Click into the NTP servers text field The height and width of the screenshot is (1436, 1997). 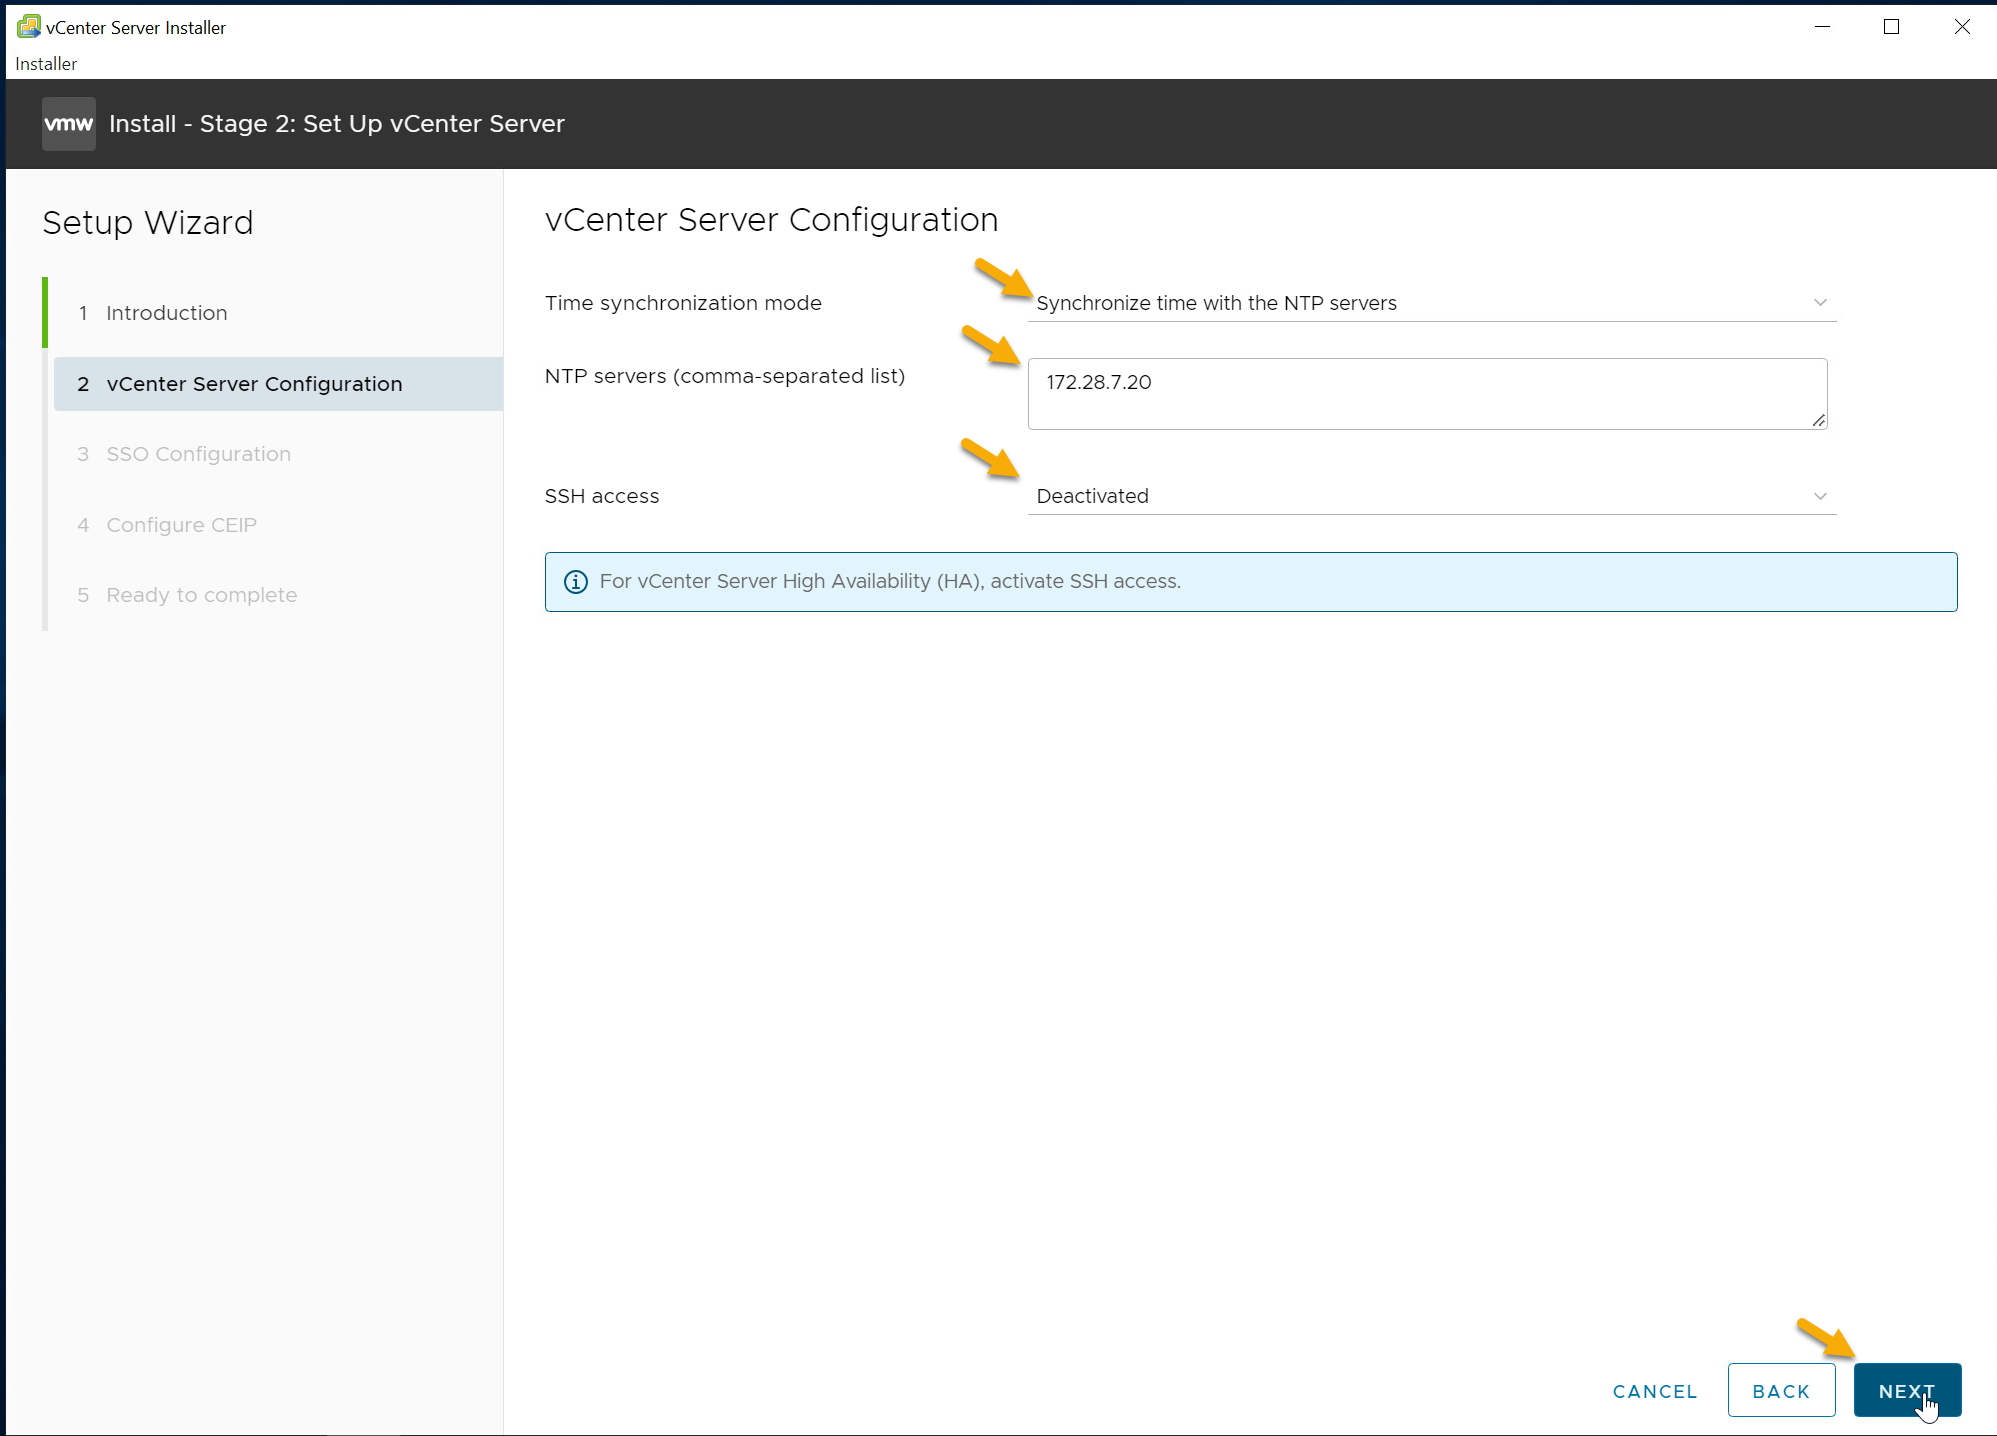tap(1427, 394)
